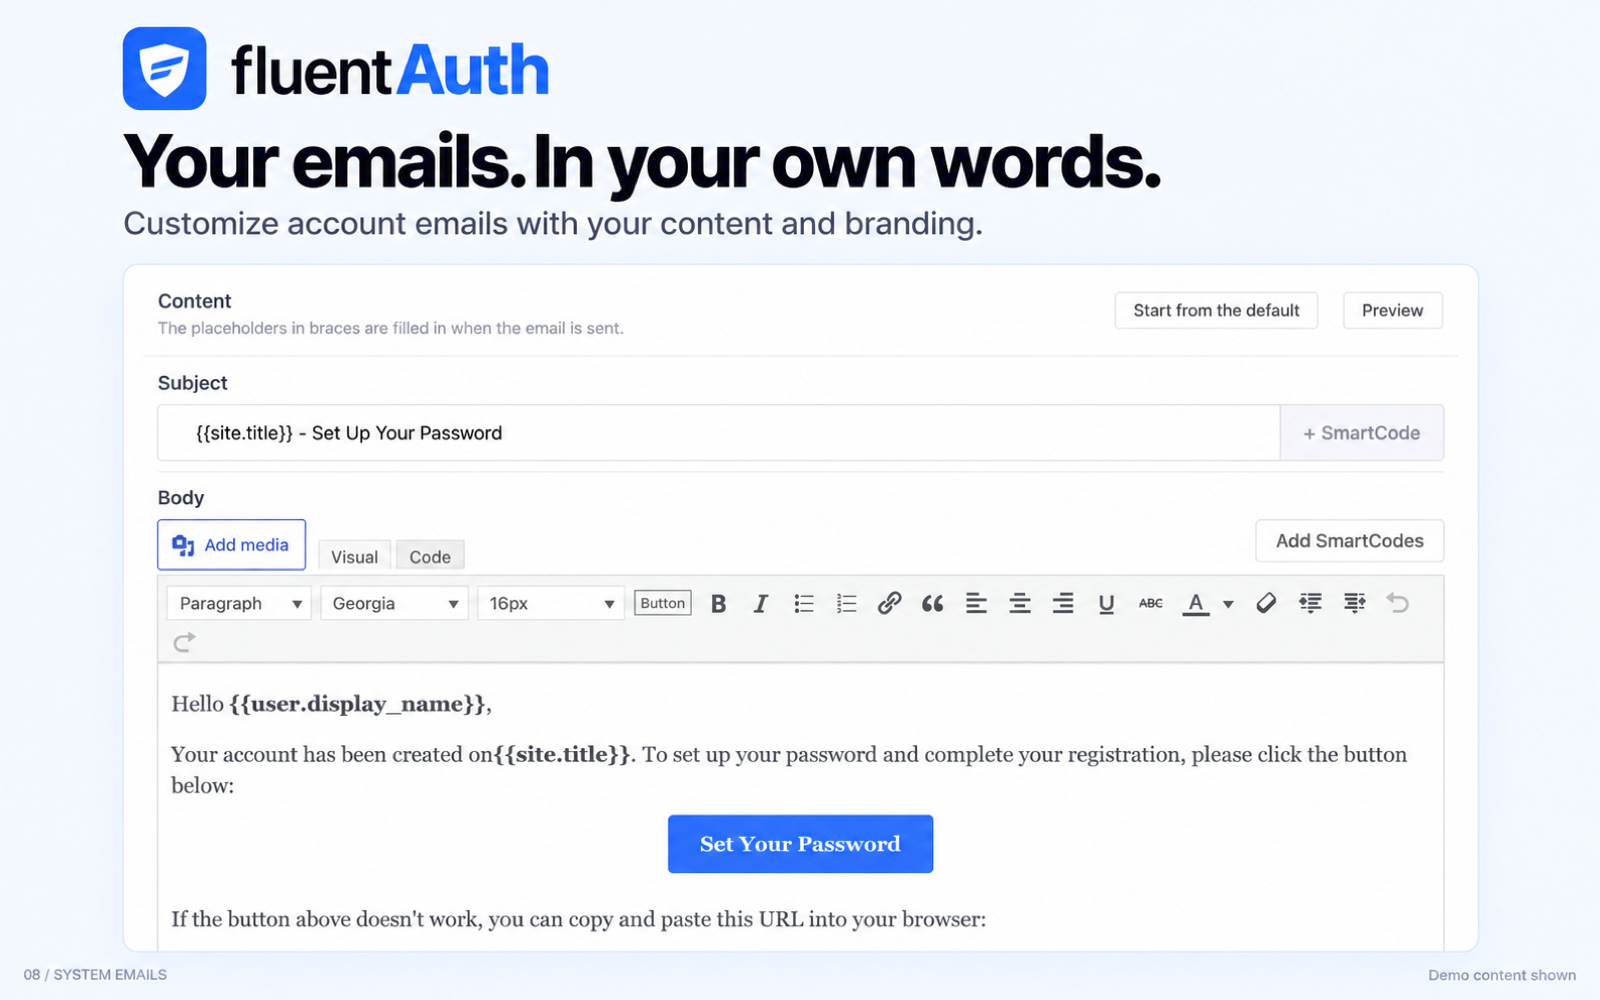Click the insert link chain icon

coord(889,603)
